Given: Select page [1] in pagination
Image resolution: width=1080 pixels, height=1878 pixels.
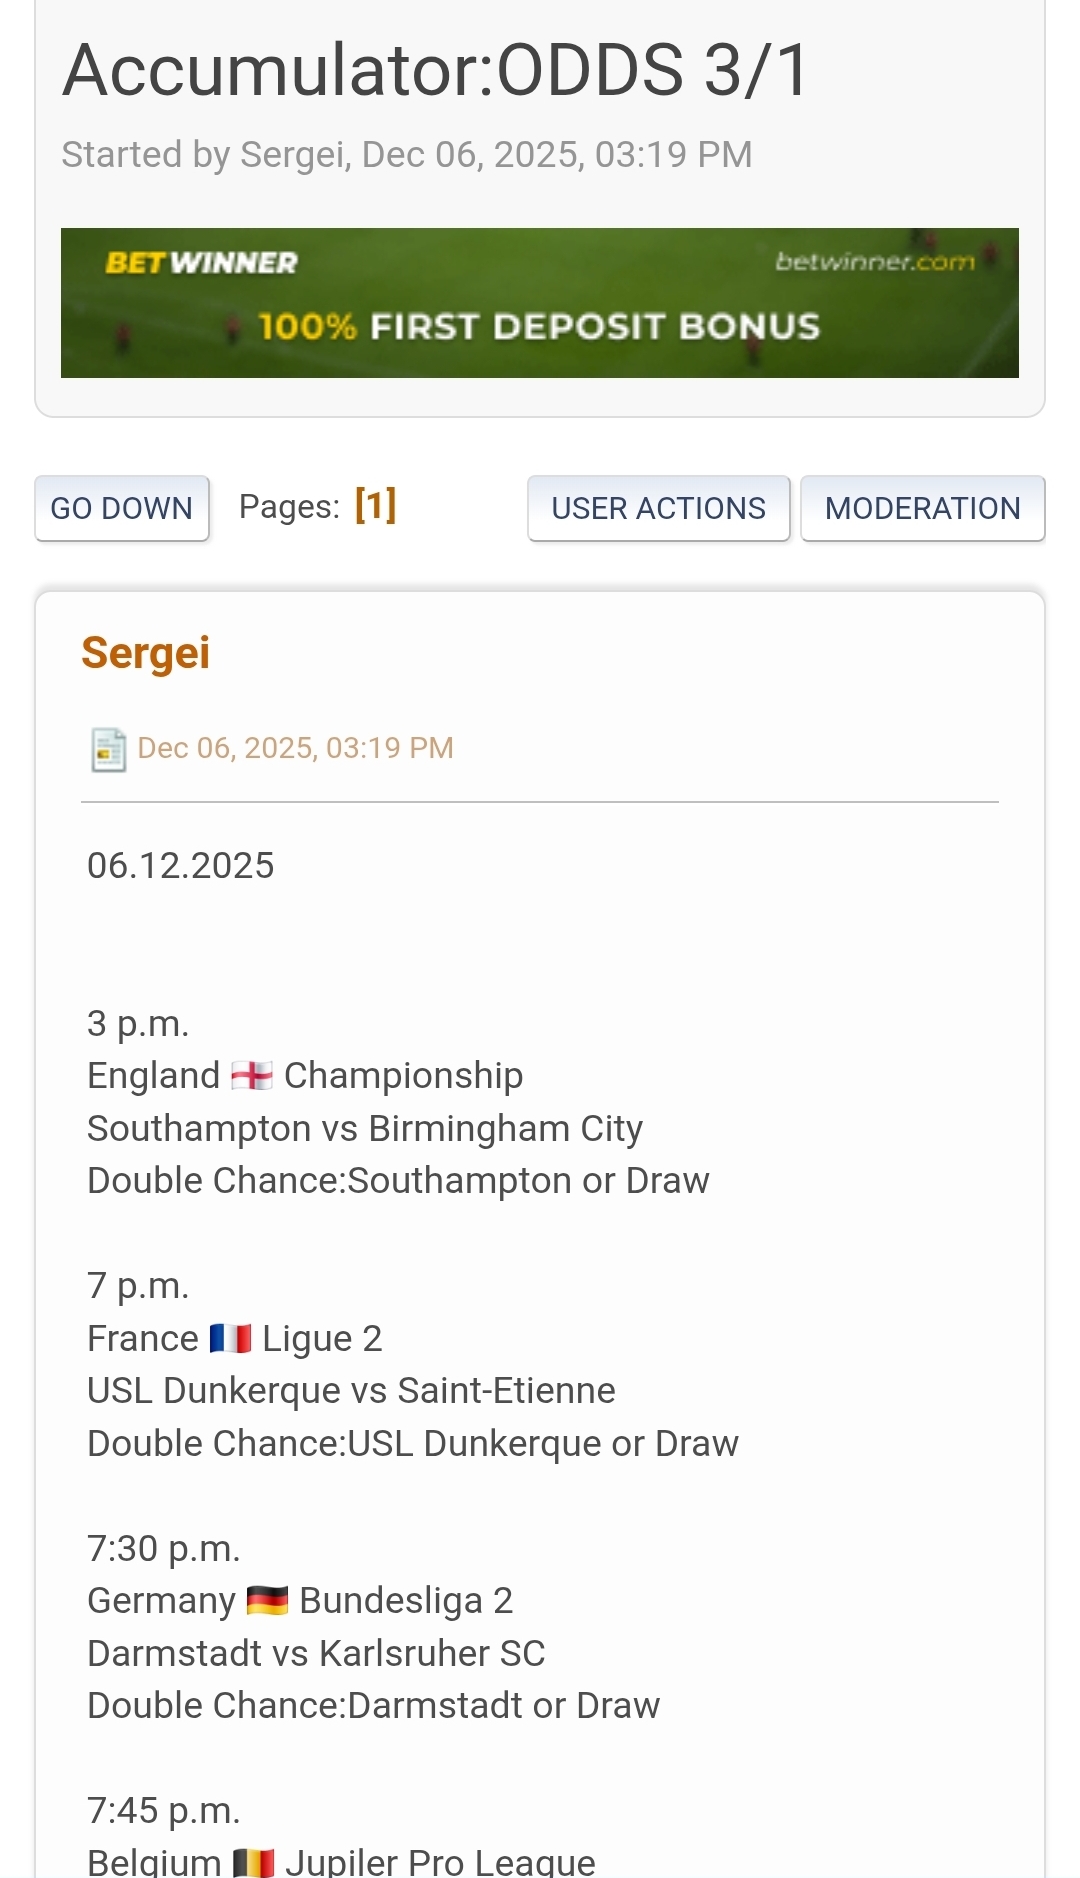Looking at the screenshot, I should coord(376,506).
